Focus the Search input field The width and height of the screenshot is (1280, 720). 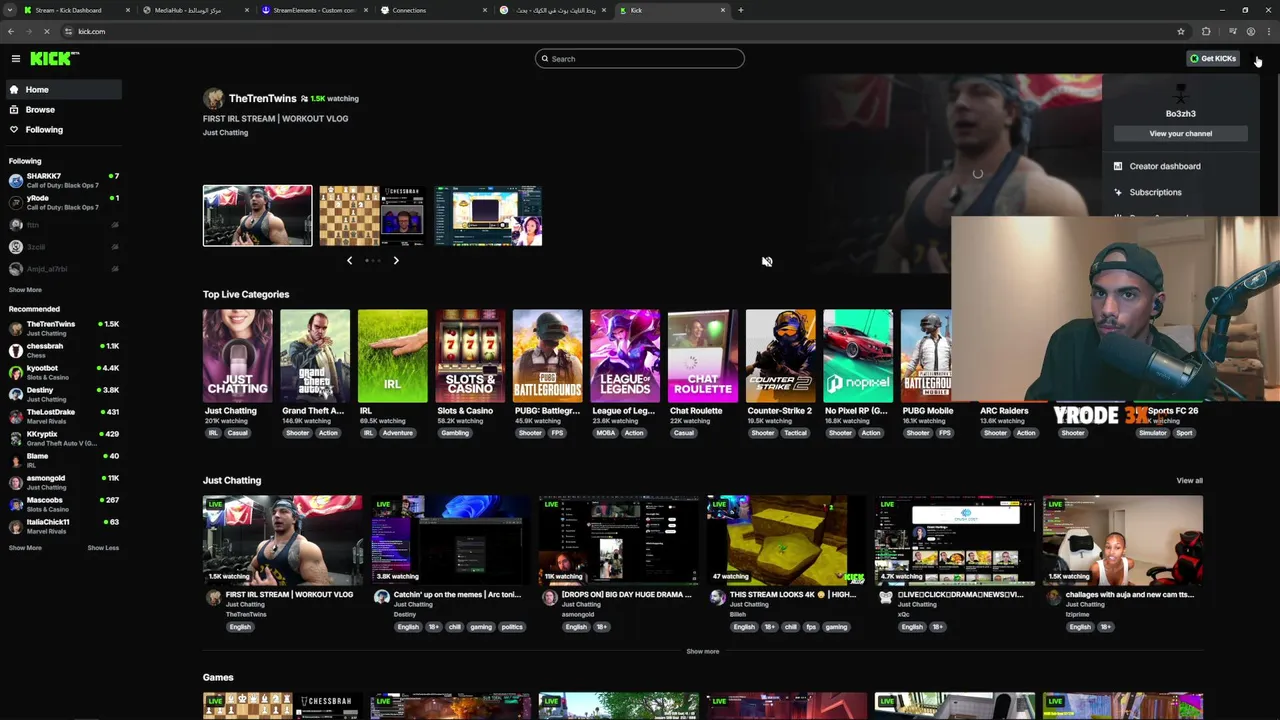(640, 59)
